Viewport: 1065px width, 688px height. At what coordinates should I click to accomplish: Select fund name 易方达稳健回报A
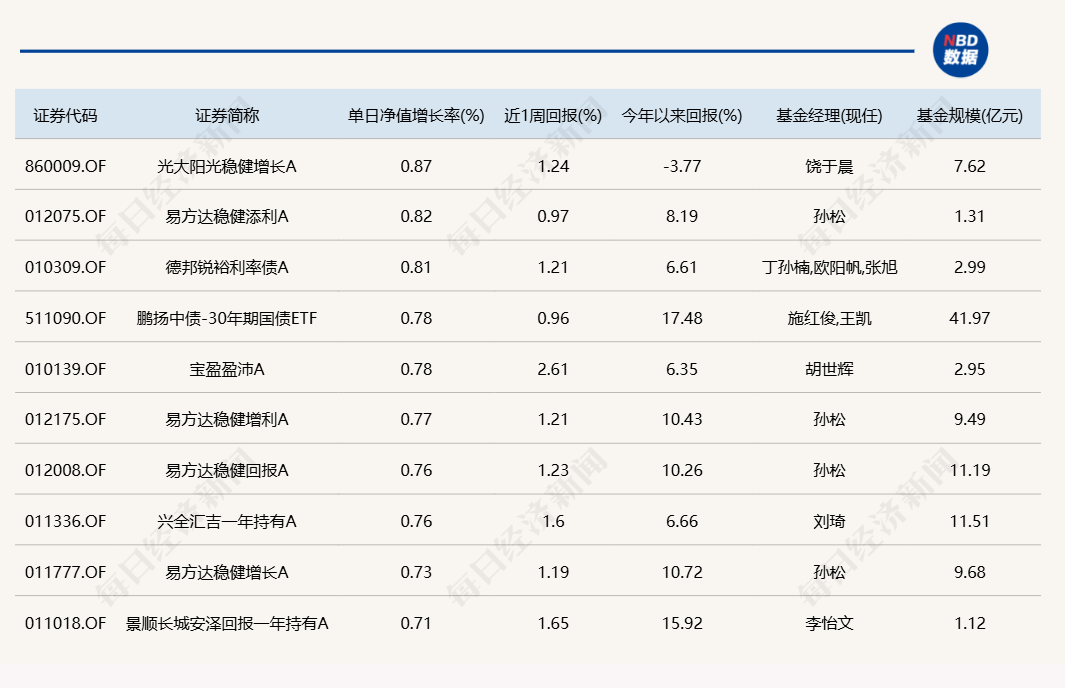tap(227, 471)
